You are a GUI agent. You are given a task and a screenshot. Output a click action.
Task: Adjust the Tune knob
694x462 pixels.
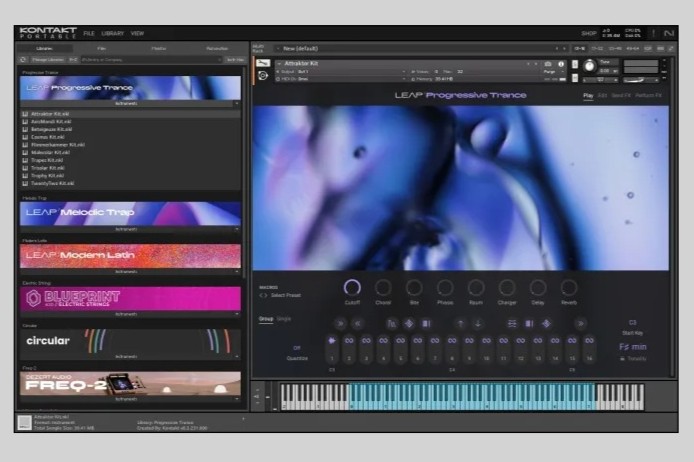point(589,65)
